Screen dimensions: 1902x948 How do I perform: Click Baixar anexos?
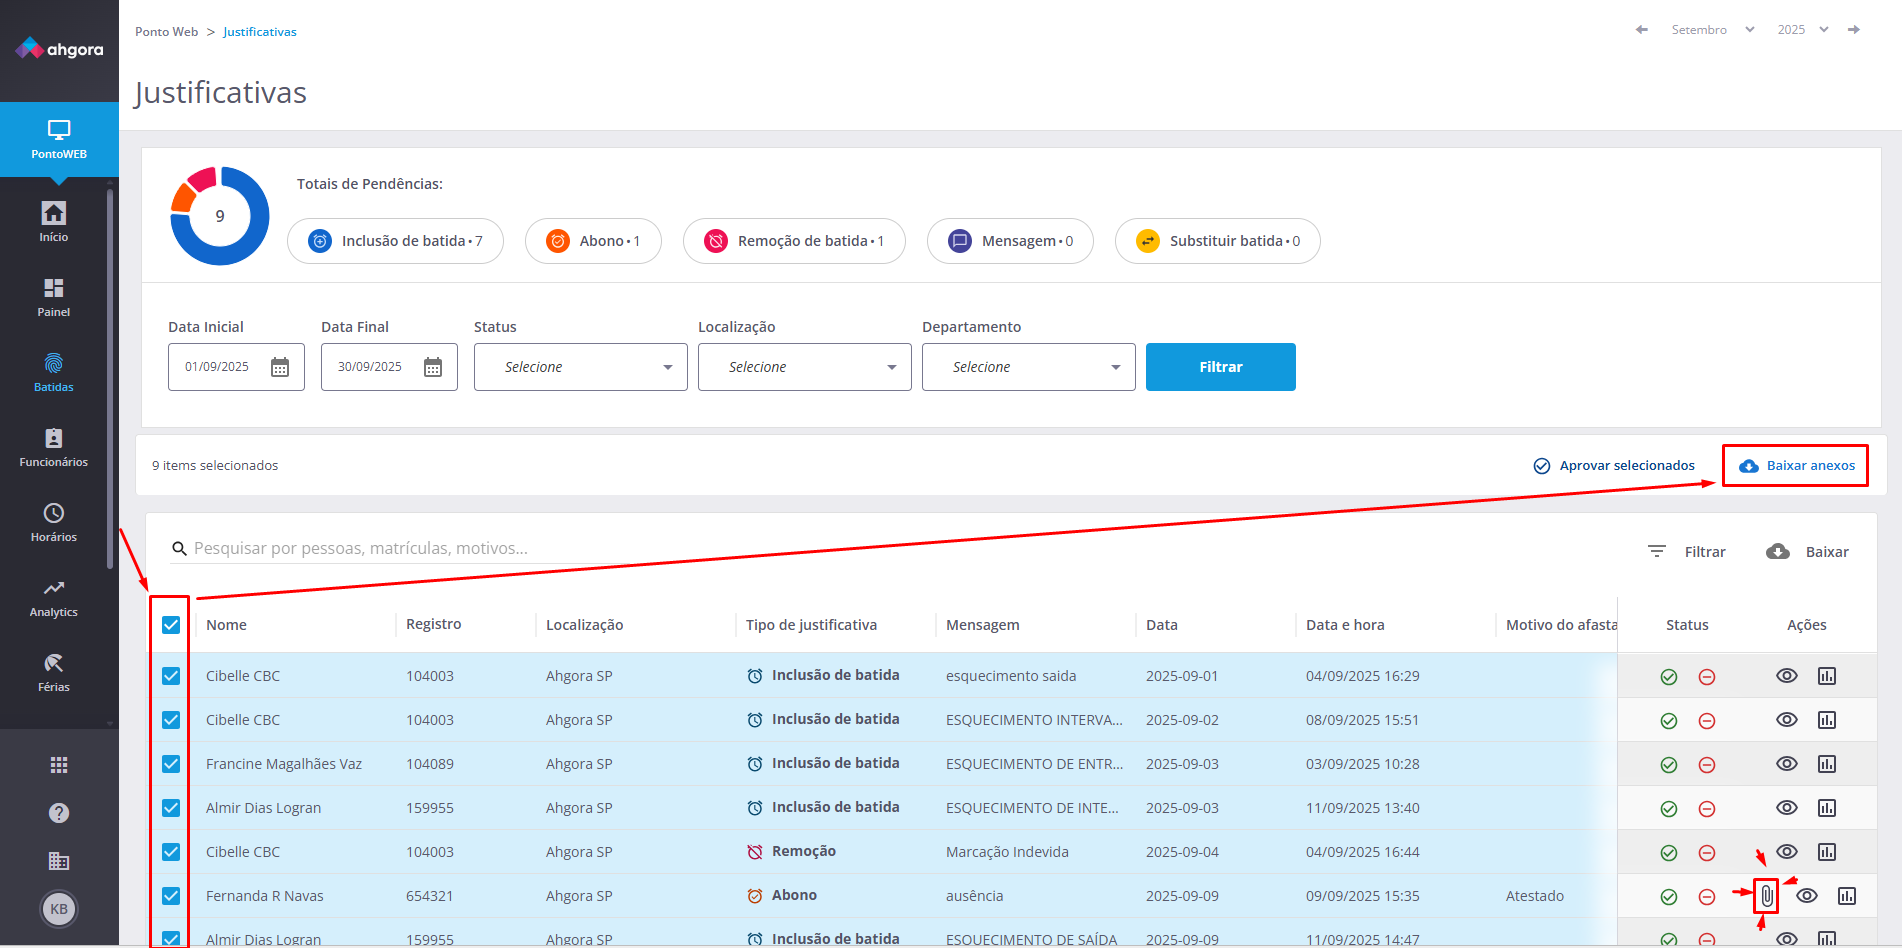(x=1797, y=466)
